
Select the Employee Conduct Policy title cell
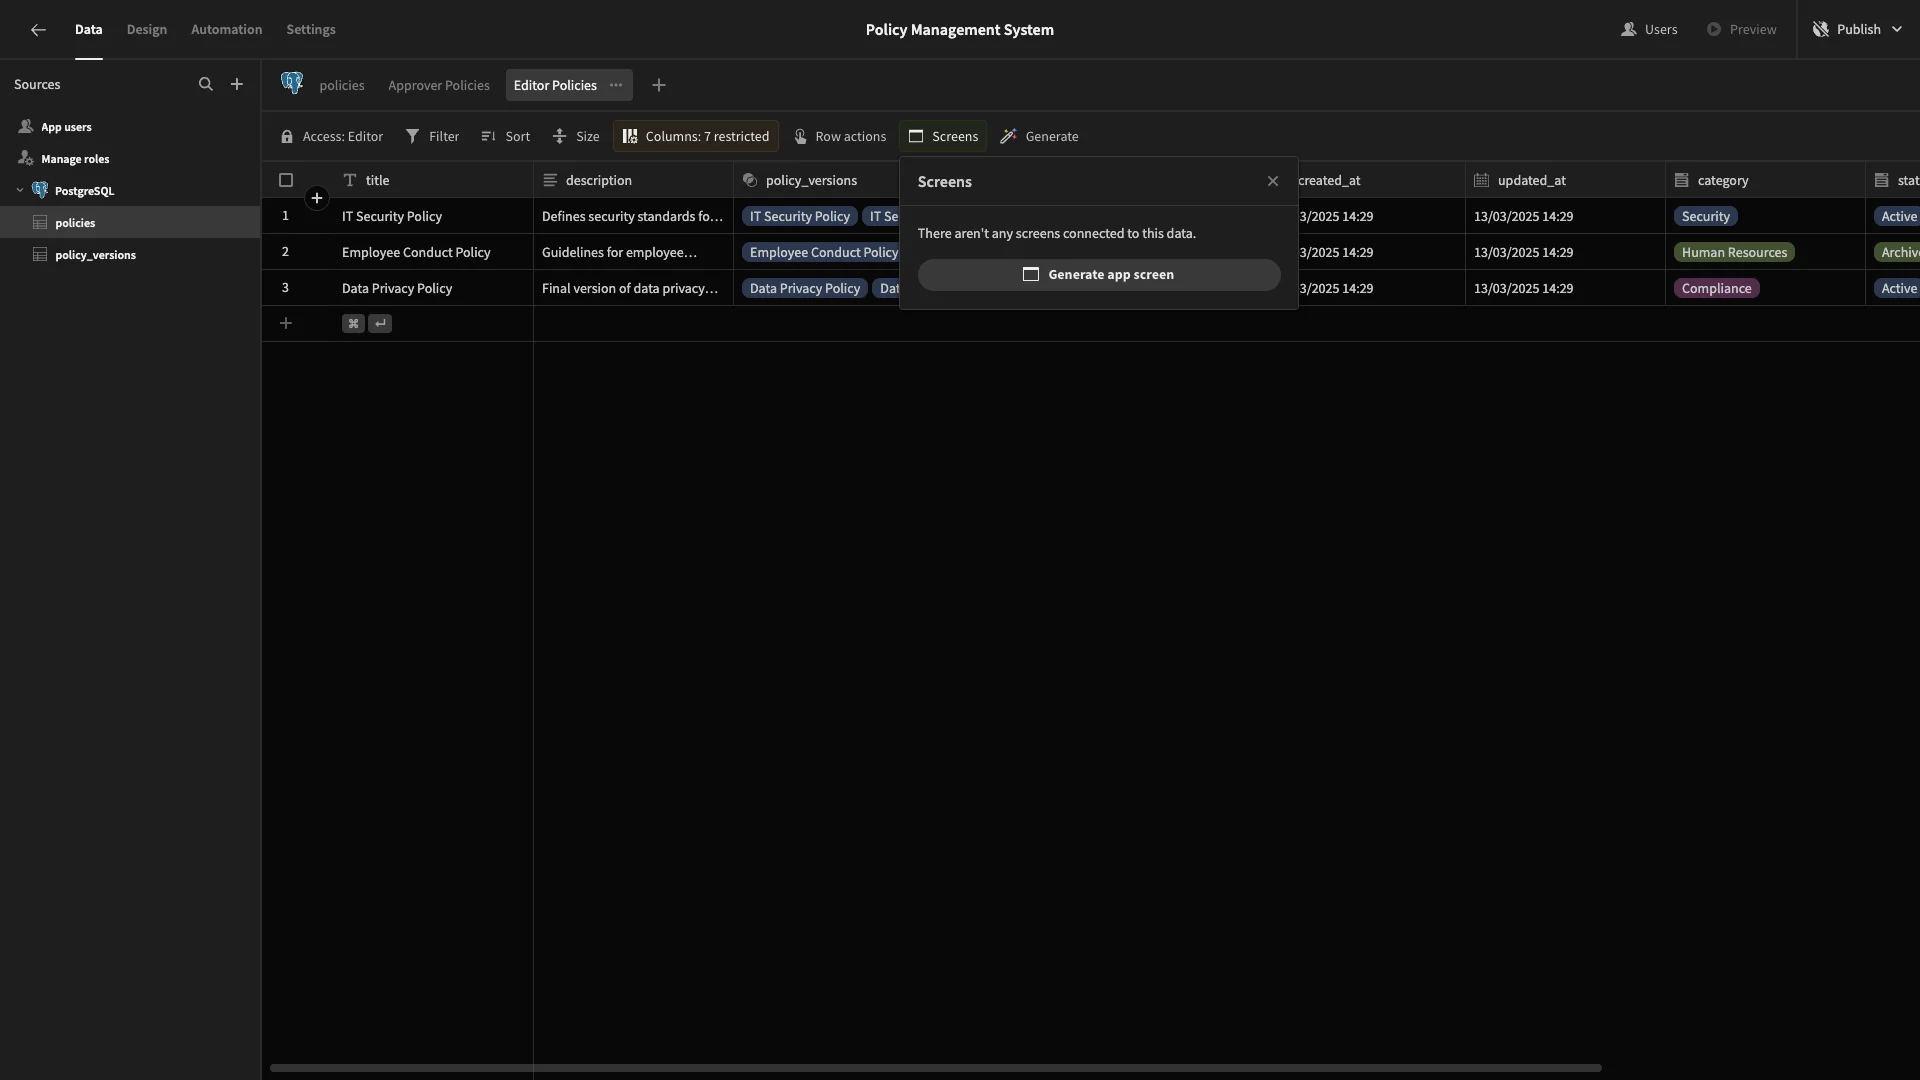(433, 252)
